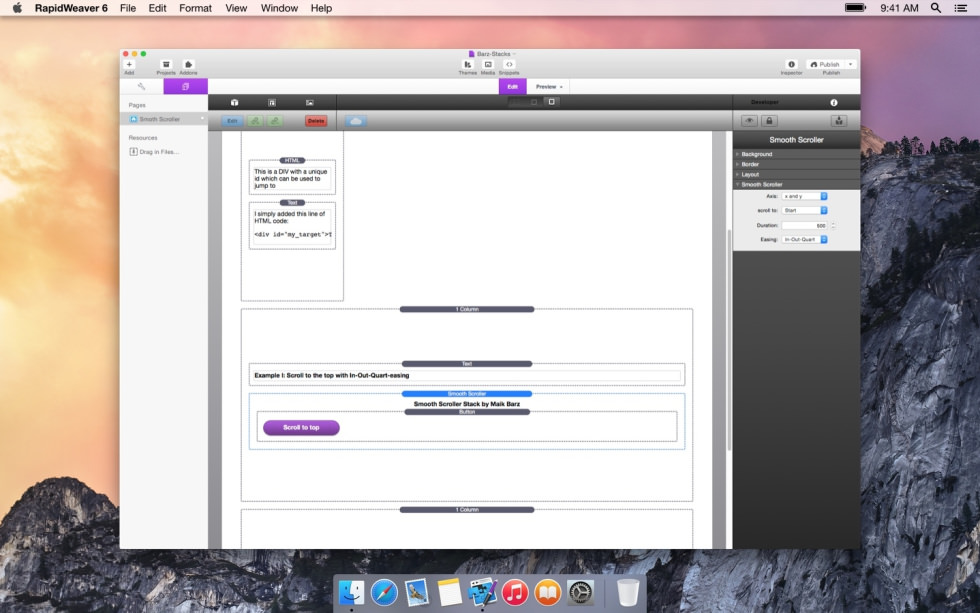The width and height of the screenshot is (980, 613).
Task: Open System Preferences from the Dock
Action: [x=580, y=592]
